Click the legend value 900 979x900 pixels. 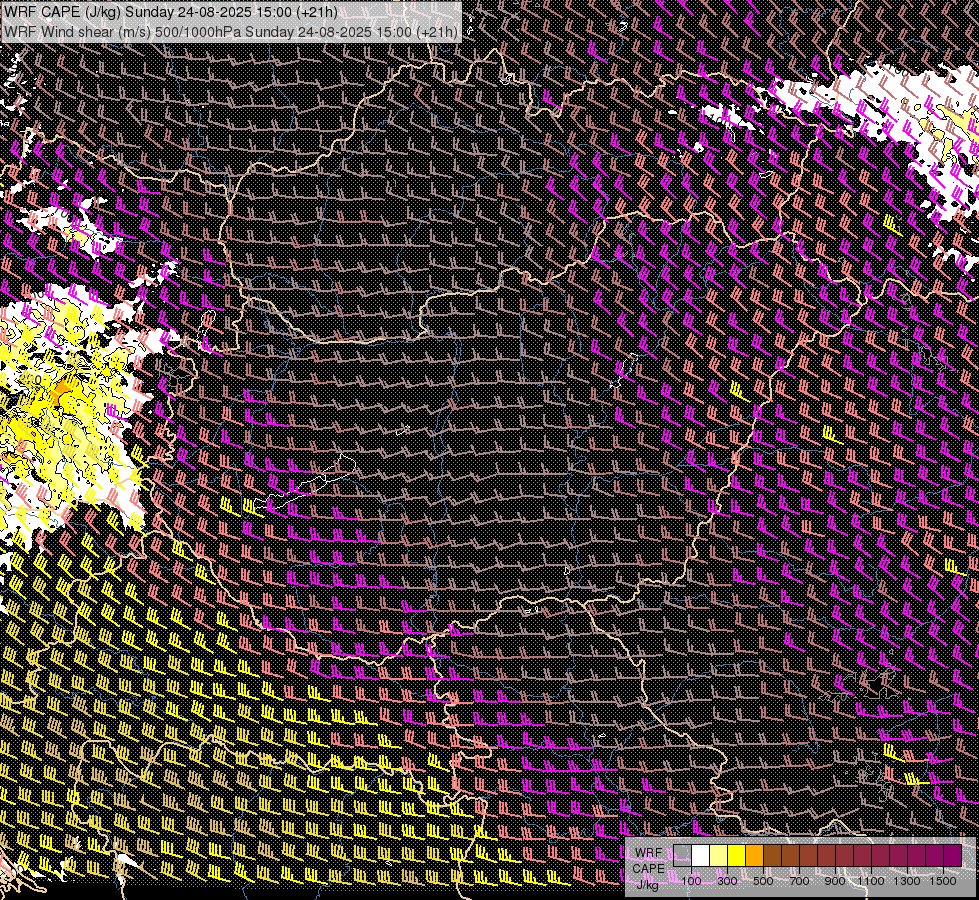[835, 881]
